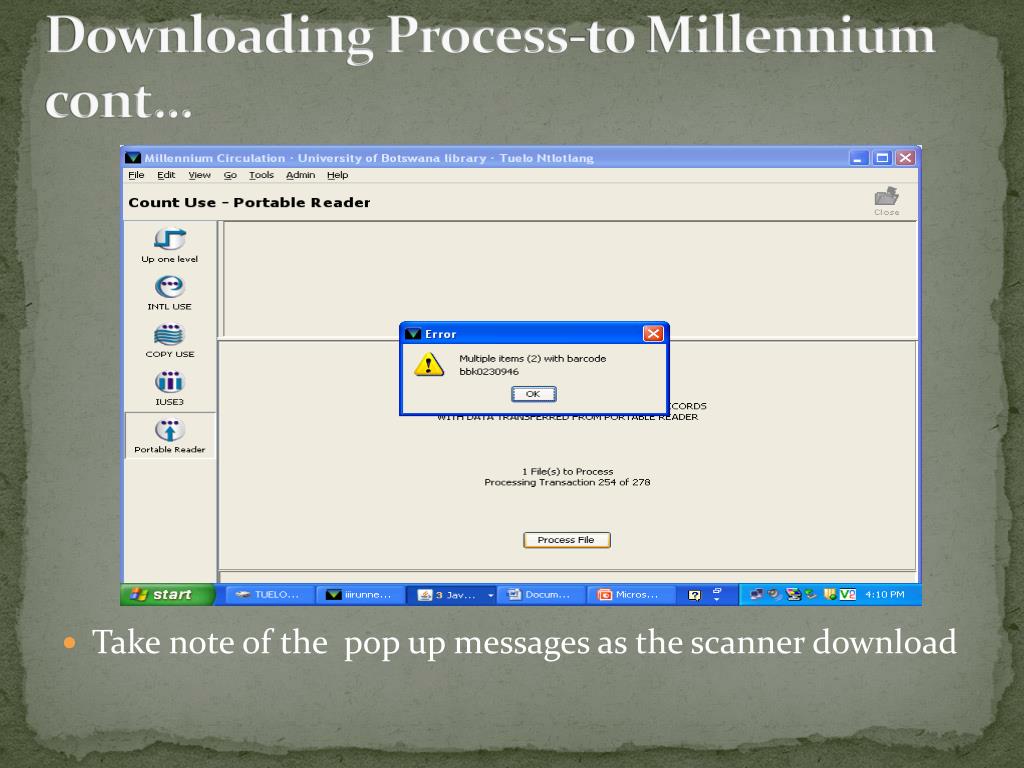The image size is (1024, 768).
Task: Open the Help menu
Action: pyautogui.click(x=338, y=175)
